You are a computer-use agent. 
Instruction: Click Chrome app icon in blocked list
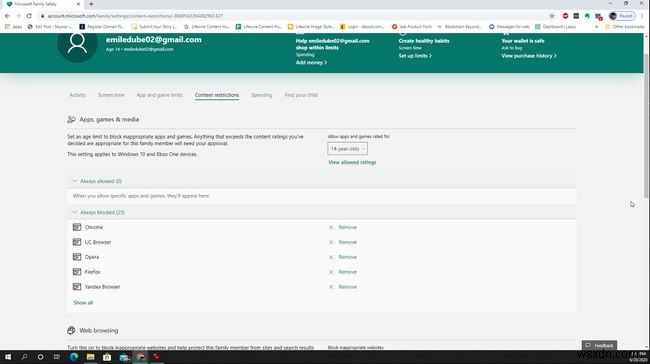click(77, 227)
